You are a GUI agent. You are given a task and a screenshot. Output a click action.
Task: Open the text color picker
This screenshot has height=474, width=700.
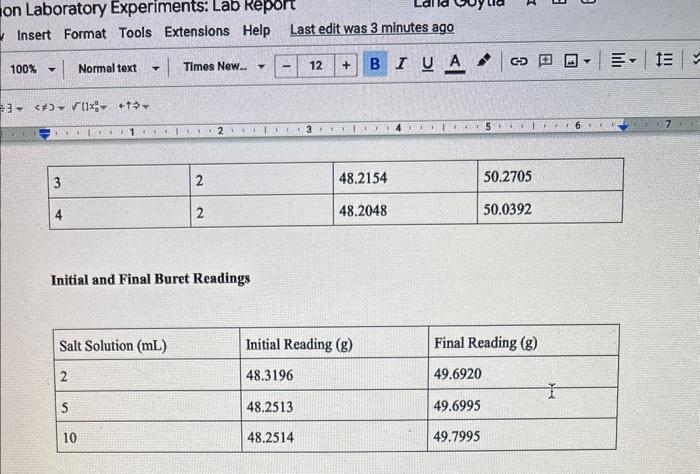click(454, 63)
